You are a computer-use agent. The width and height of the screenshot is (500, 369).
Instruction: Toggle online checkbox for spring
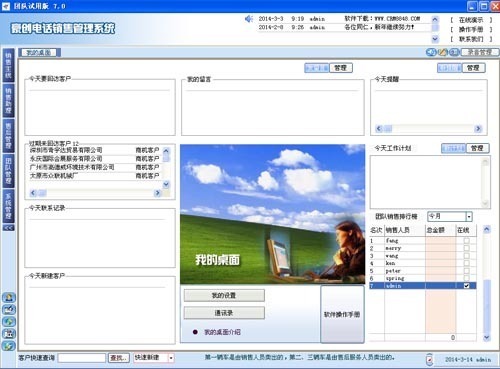click(x=466, y=278)
